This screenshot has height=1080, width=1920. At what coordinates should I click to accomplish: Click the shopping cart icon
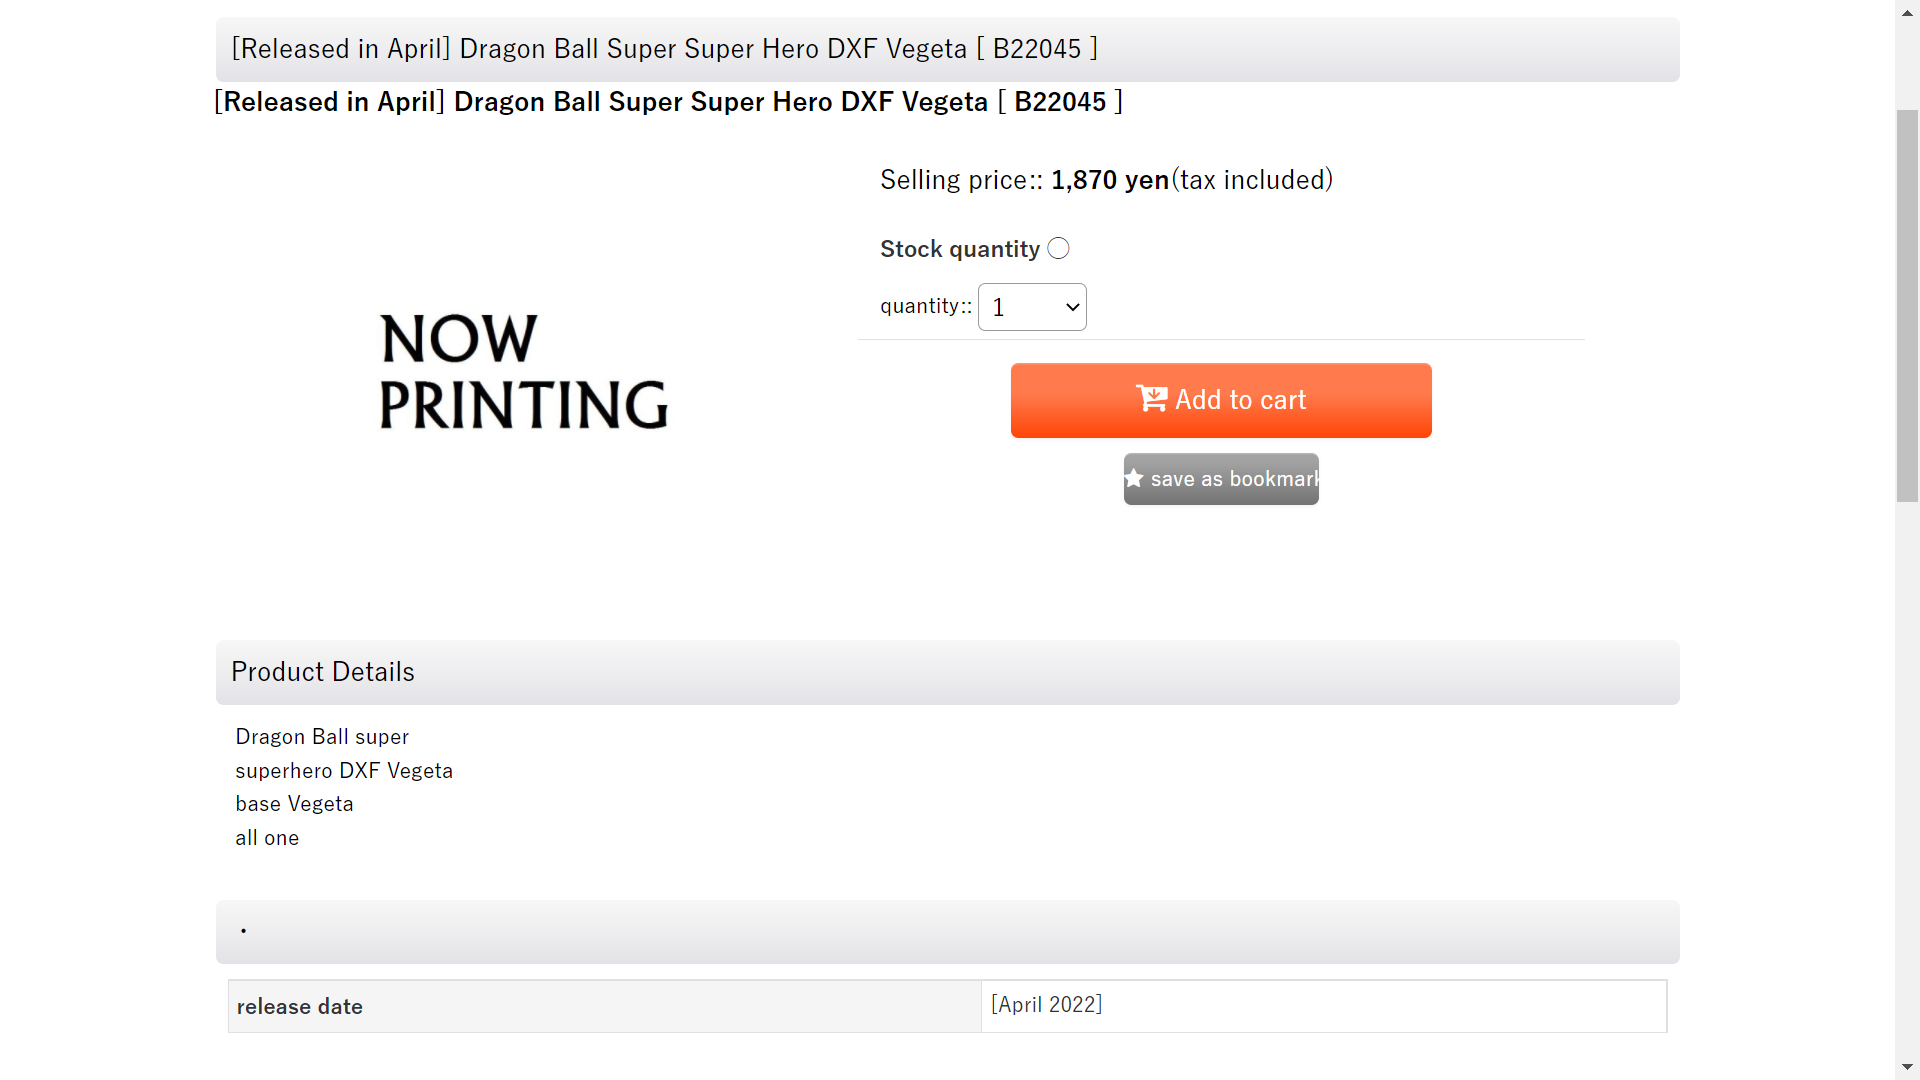click(x=1151, y=399)
